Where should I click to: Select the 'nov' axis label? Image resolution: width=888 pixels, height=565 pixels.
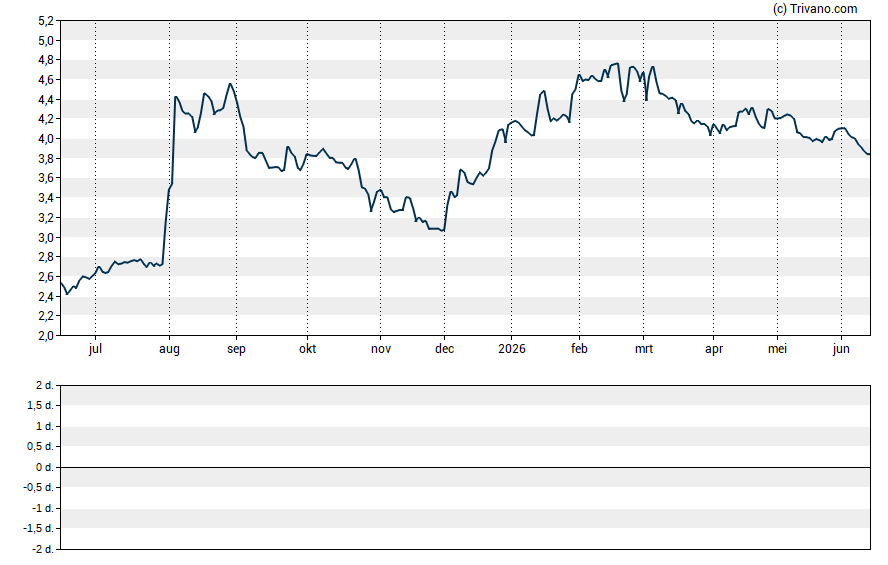point(381,349)
